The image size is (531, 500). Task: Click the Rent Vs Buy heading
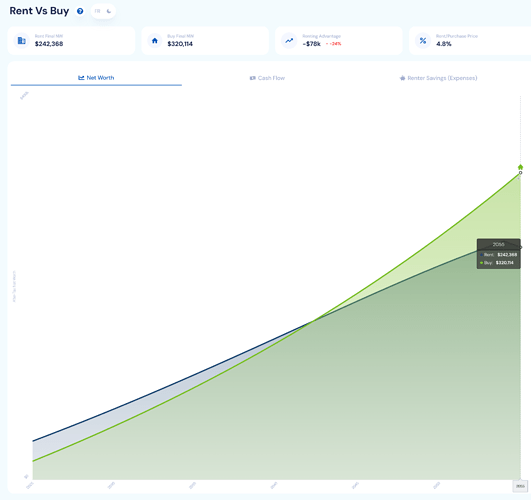point(39,11)
